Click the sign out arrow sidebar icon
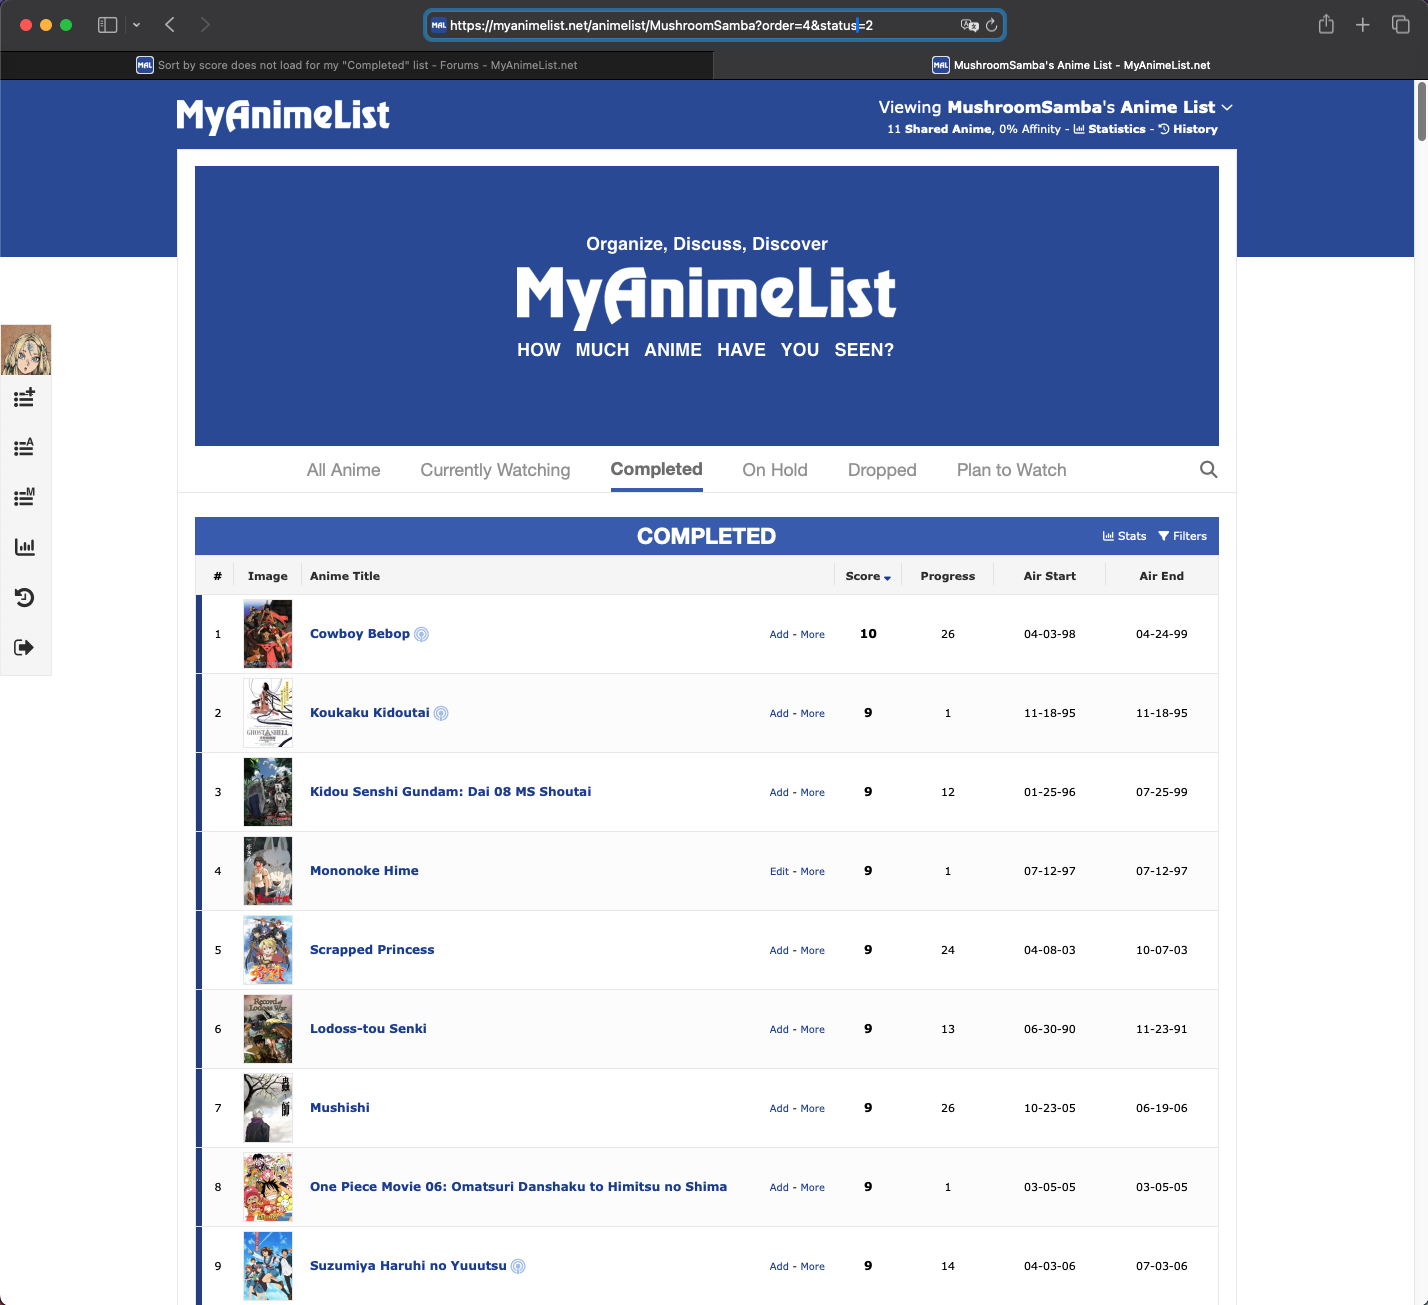This screenshot has width=1428, height=1305. click(x=25, y=648)
